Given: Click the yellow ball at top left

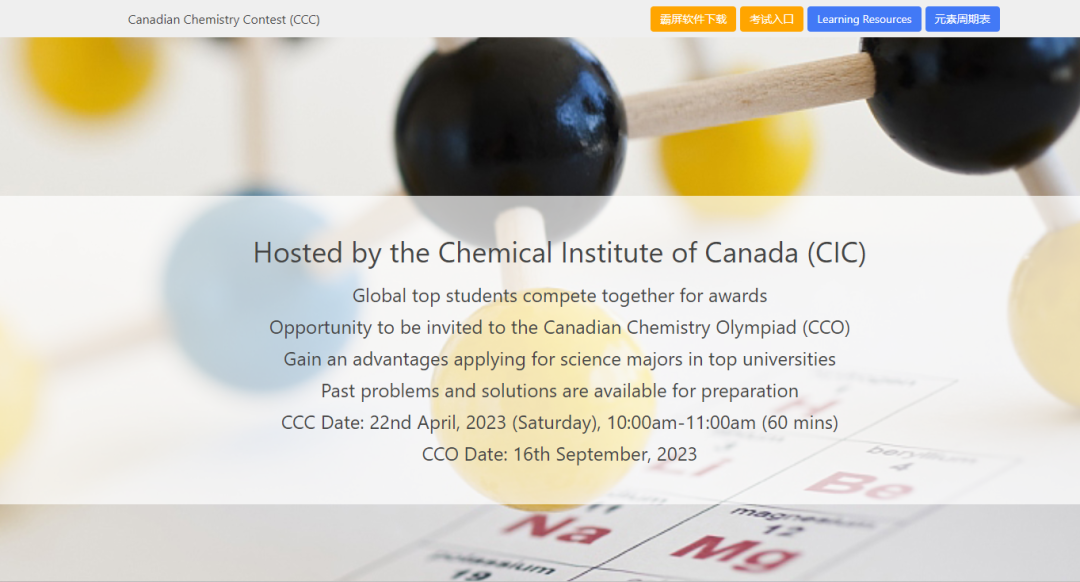Looking at the screenshot, I should [x=90, y=72].
